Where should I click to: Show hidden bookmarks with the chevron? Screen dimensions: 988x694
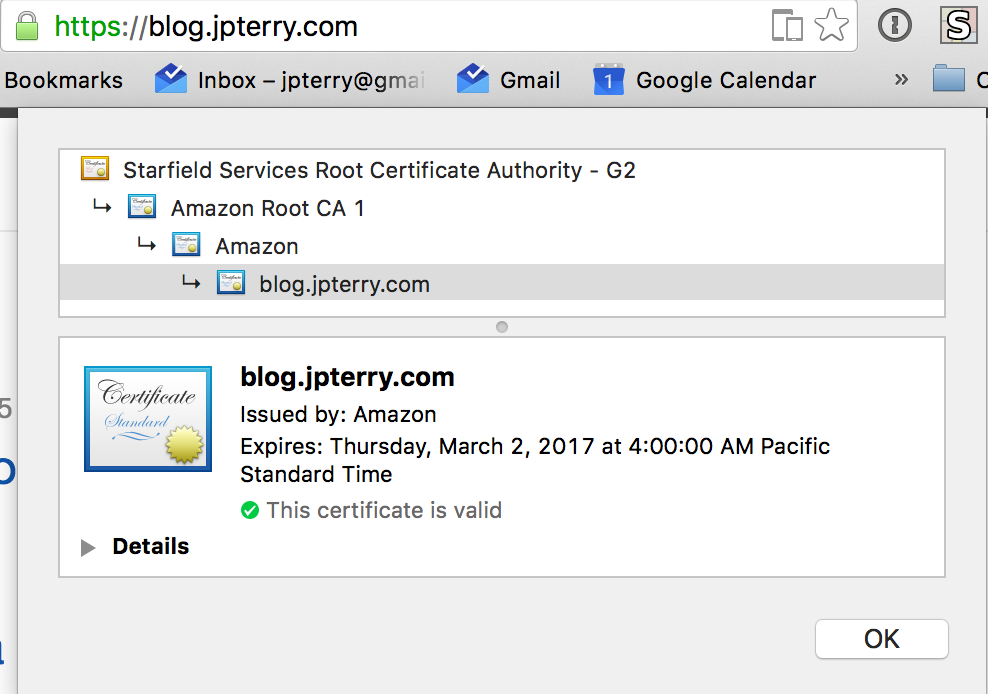click(x=902, y=79)
